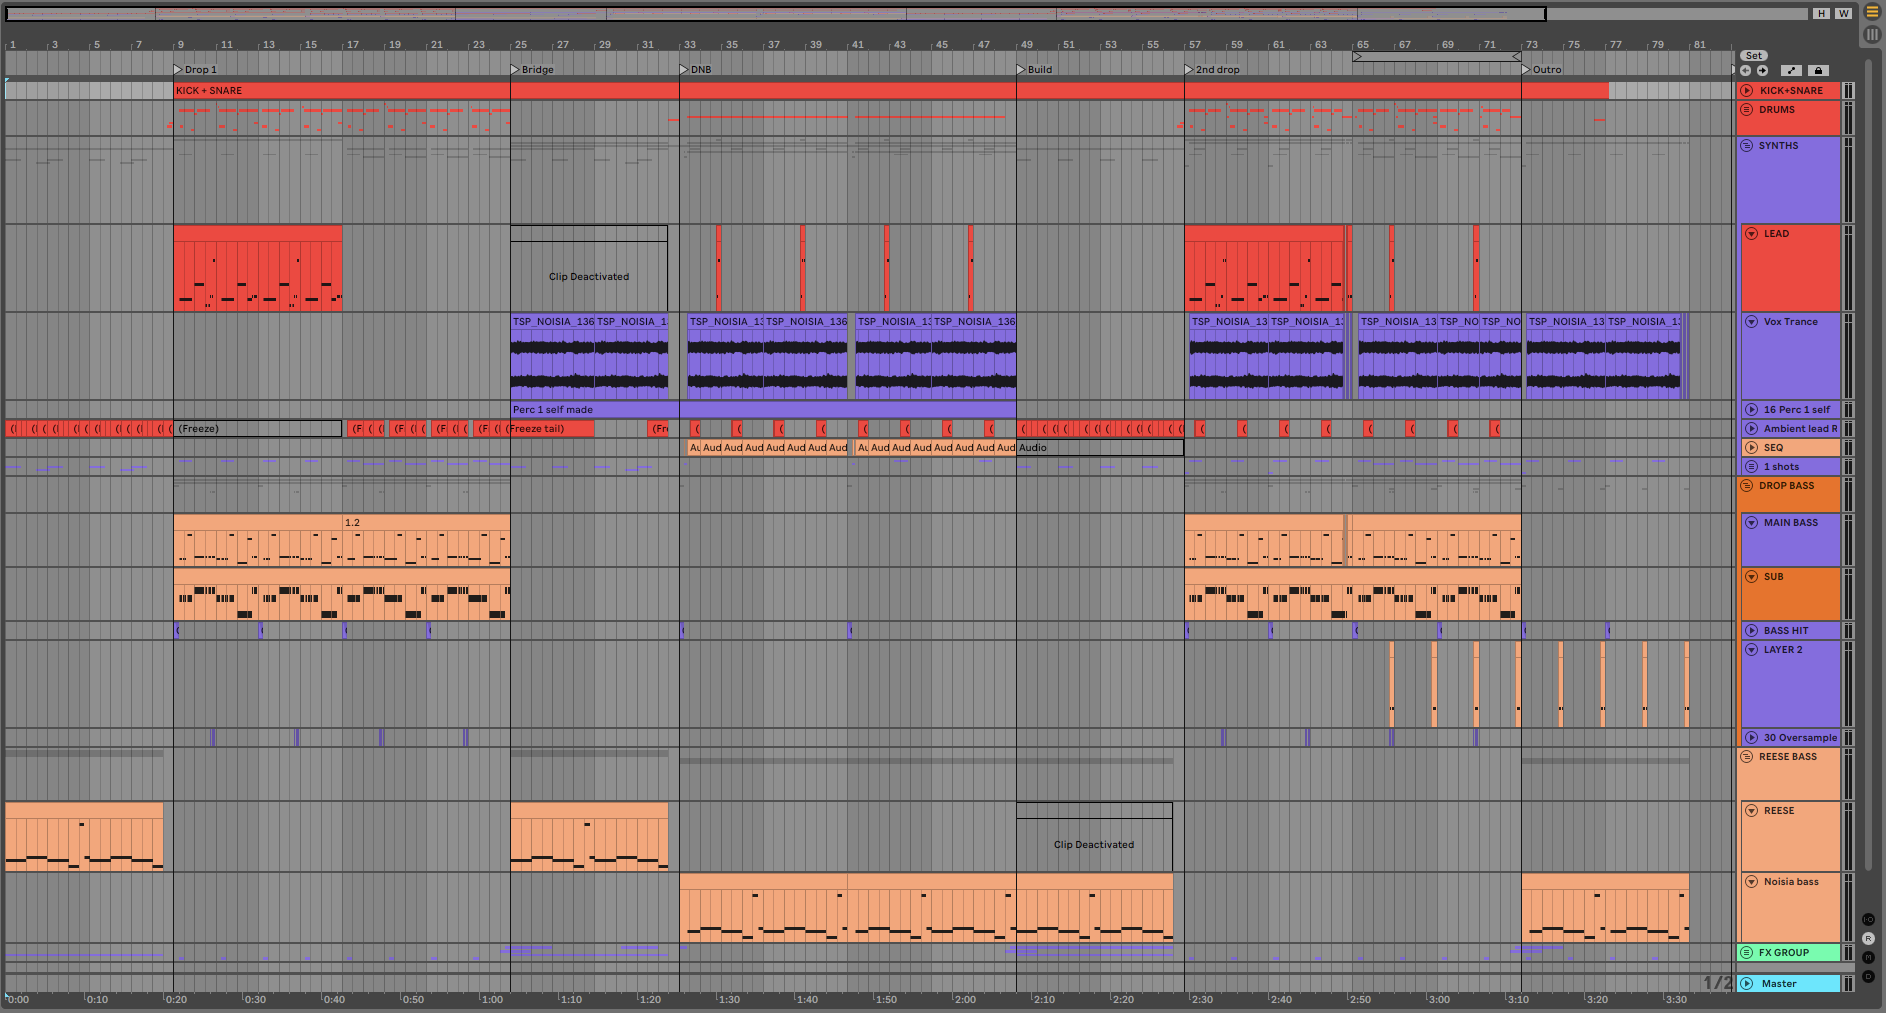Toggle optimize arrangement height H button
Screen dimensions: 1886x1013
(x=1821, y=13)
